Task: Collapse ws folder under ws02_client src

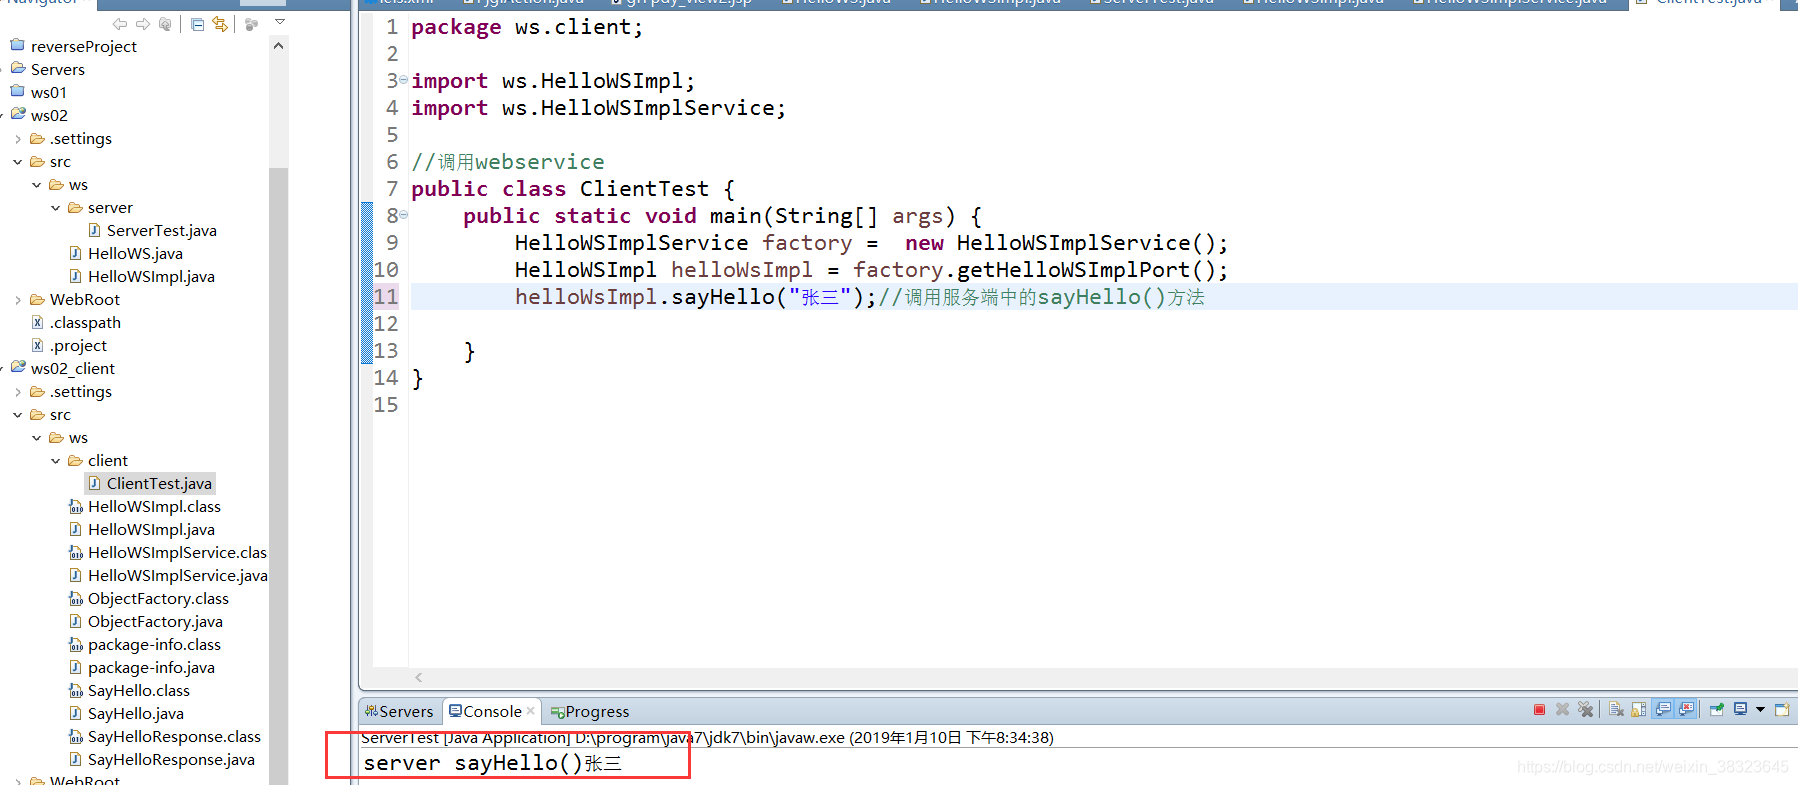Action: coord(37,438)
